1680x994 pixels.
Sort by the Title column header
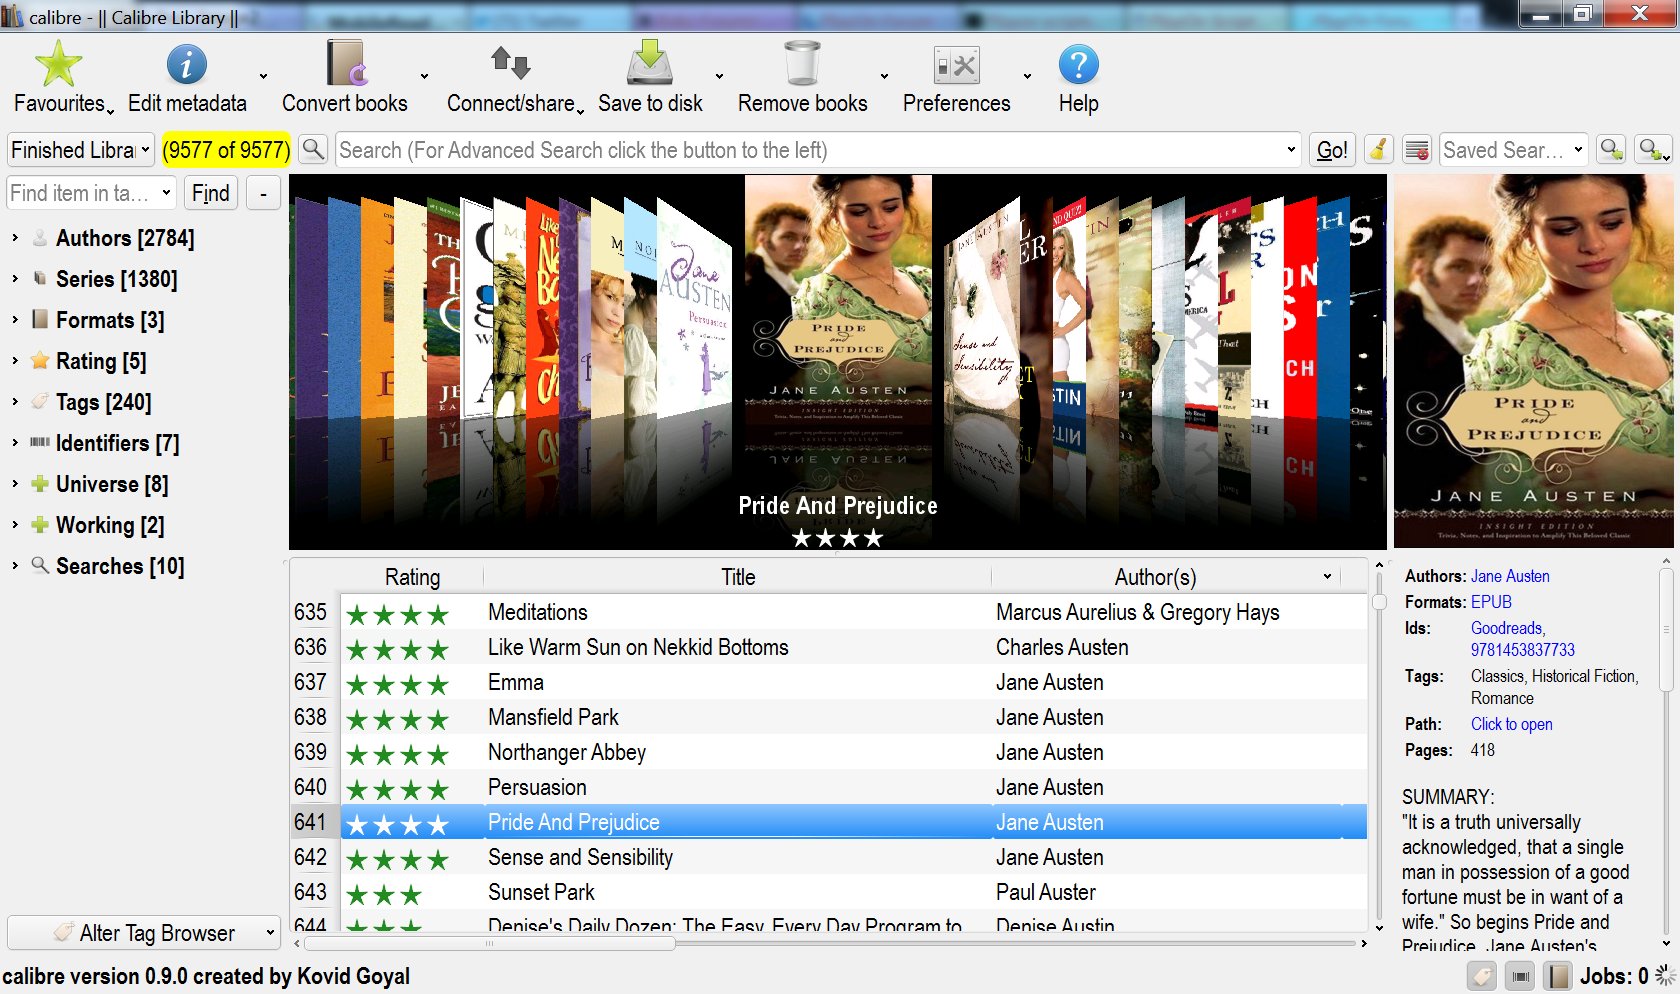(x=738, y=577)
